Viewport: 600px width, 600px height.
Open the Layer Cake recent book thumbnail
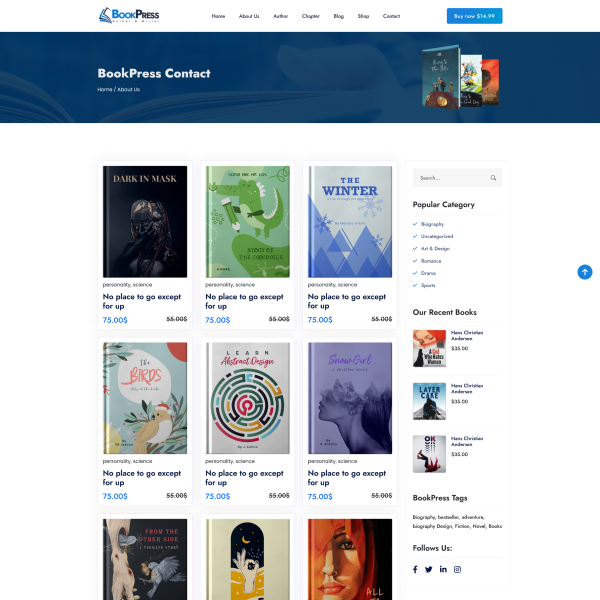coord(429,401)
